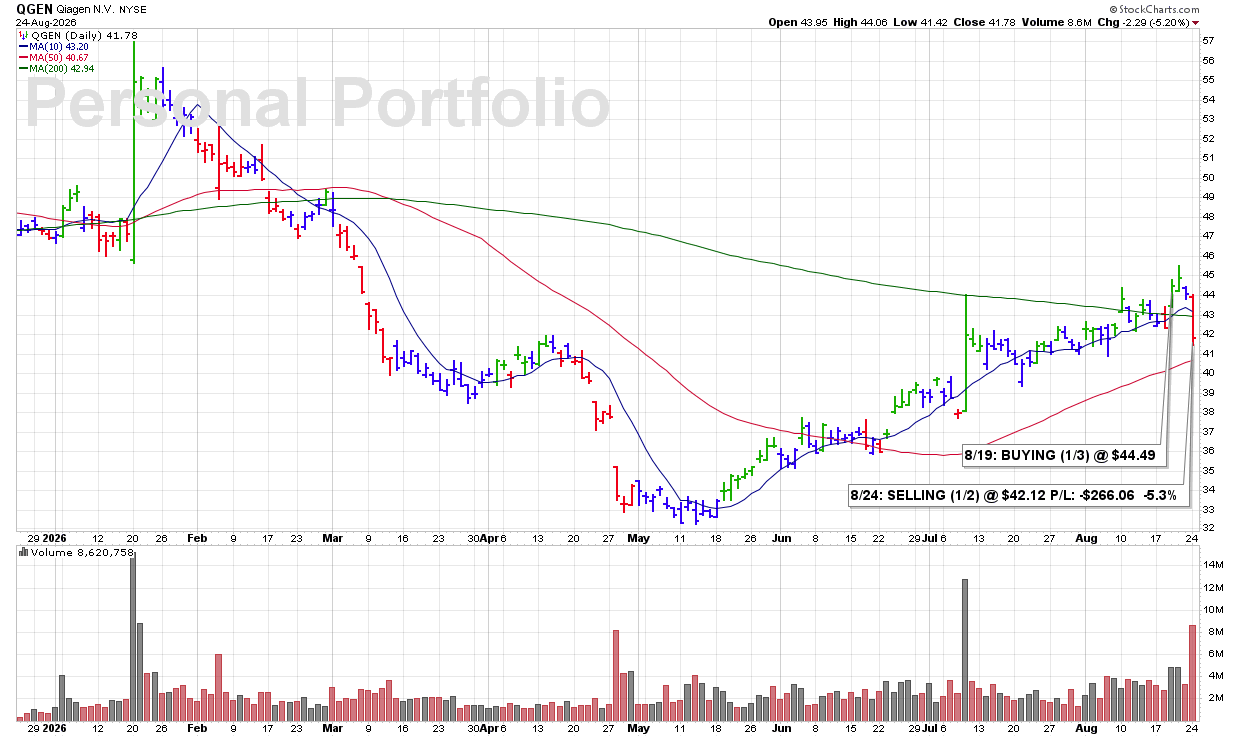
Task: Click the 30Apr label on the price date axis
Action: [x=484, y=537]
